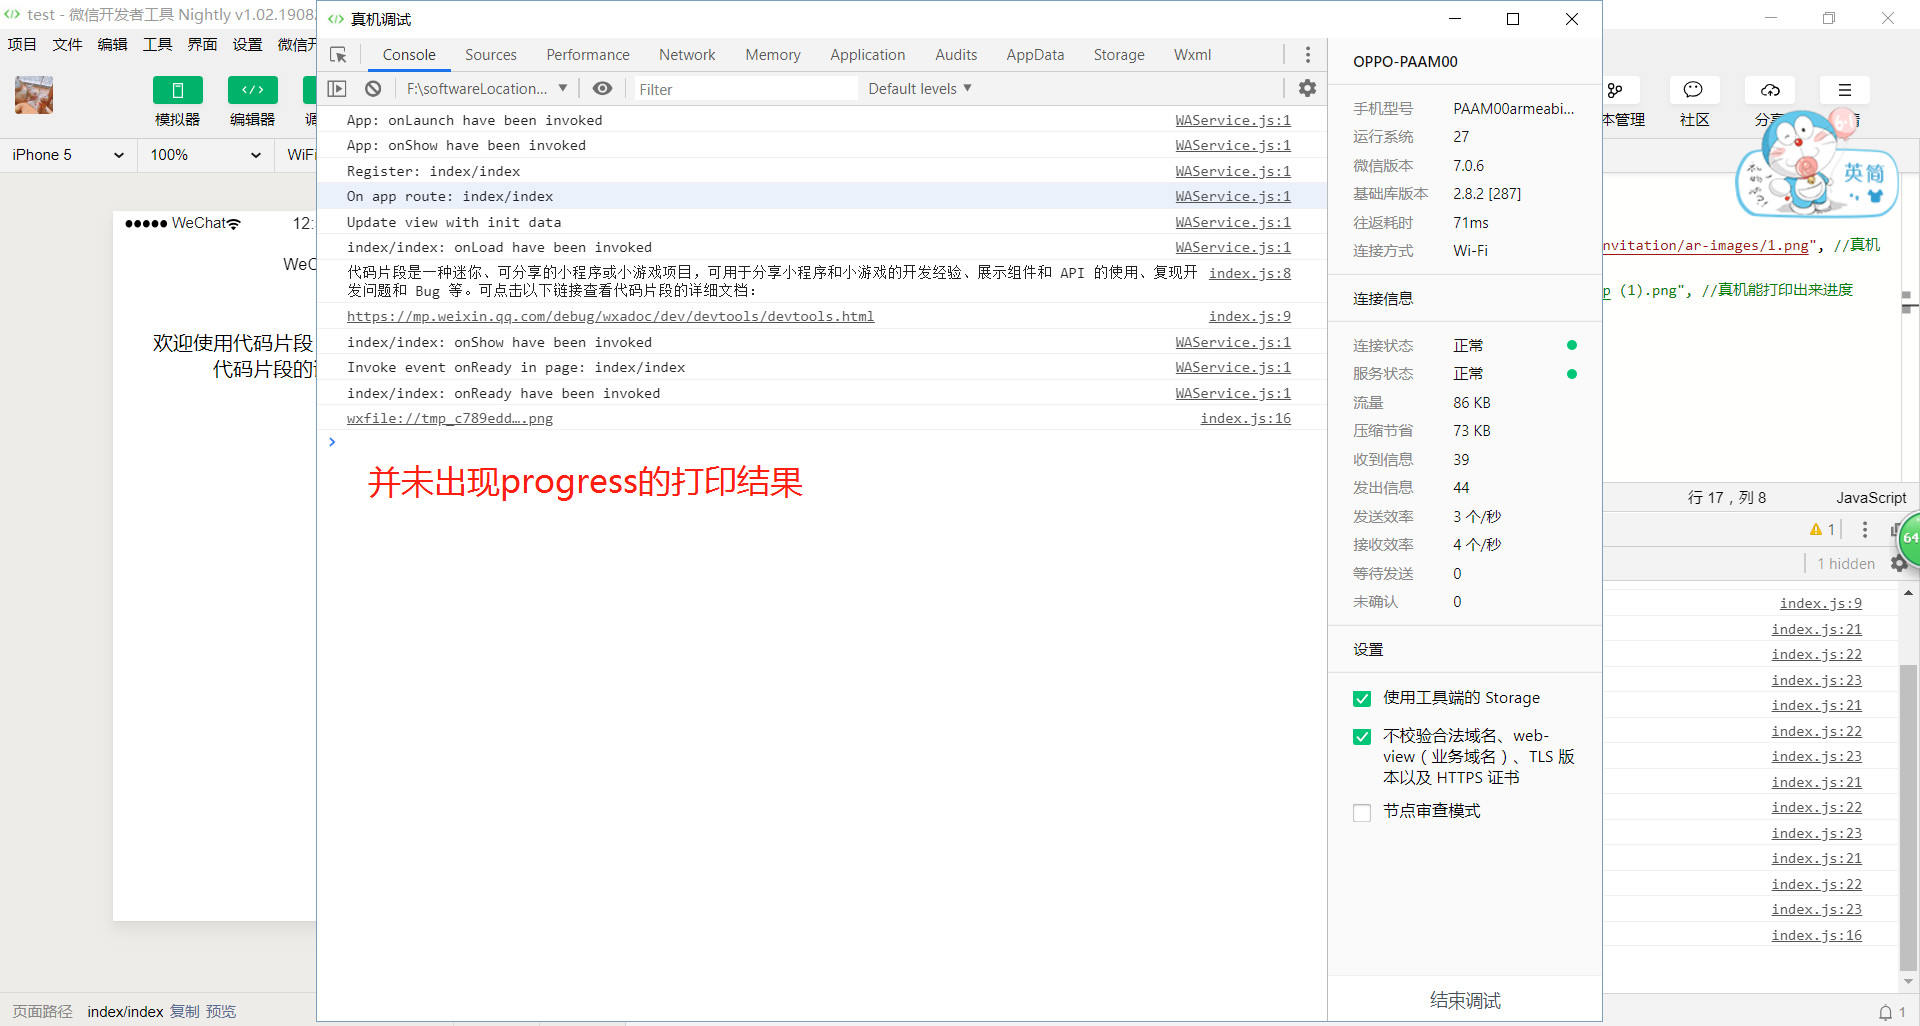Click the user avatar thumbnail
Screen dimensions: 1920x1026
click(x=34, y=95)
